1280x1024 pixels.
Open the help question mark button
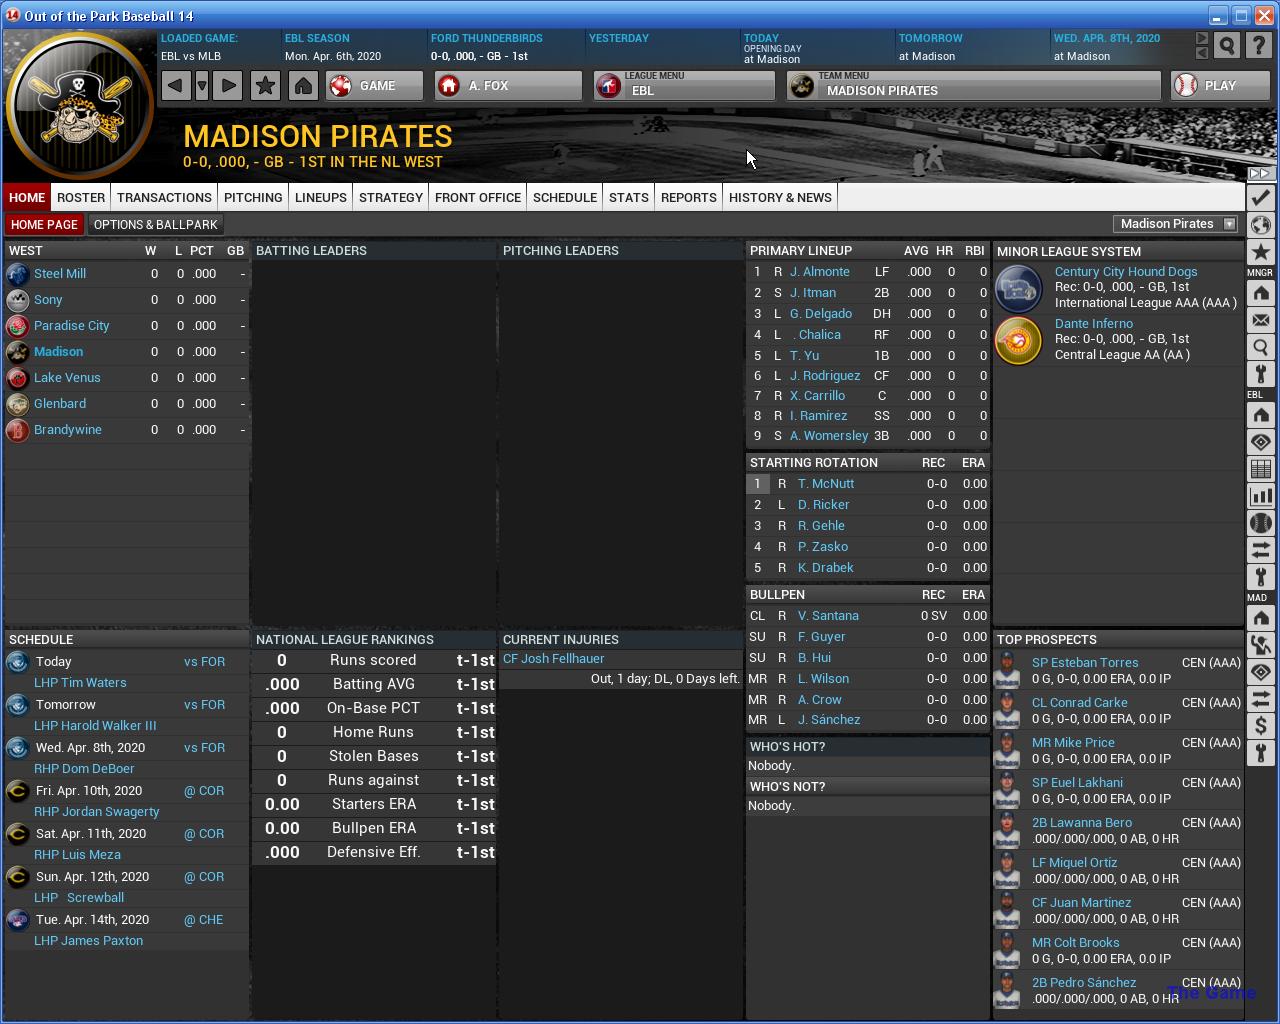(x=1260, y=46)
